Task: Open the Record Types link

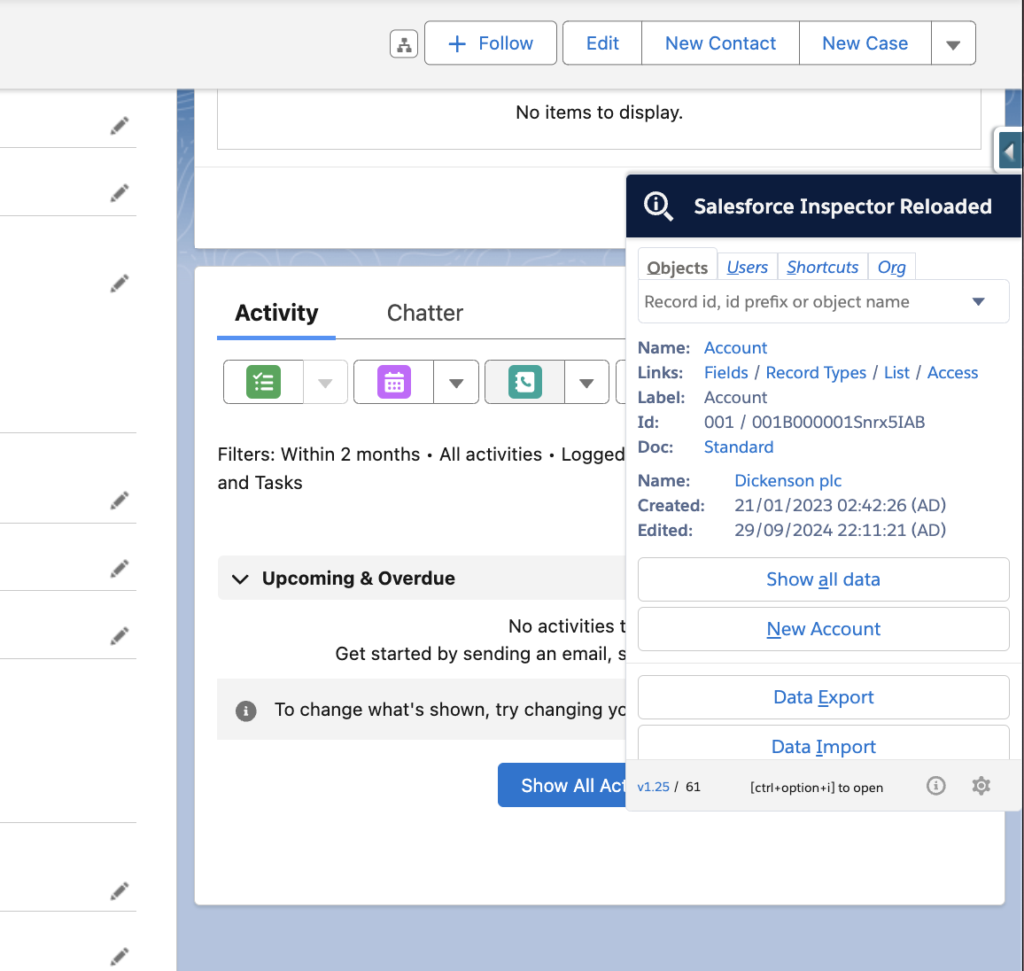Action: (816, 373)
